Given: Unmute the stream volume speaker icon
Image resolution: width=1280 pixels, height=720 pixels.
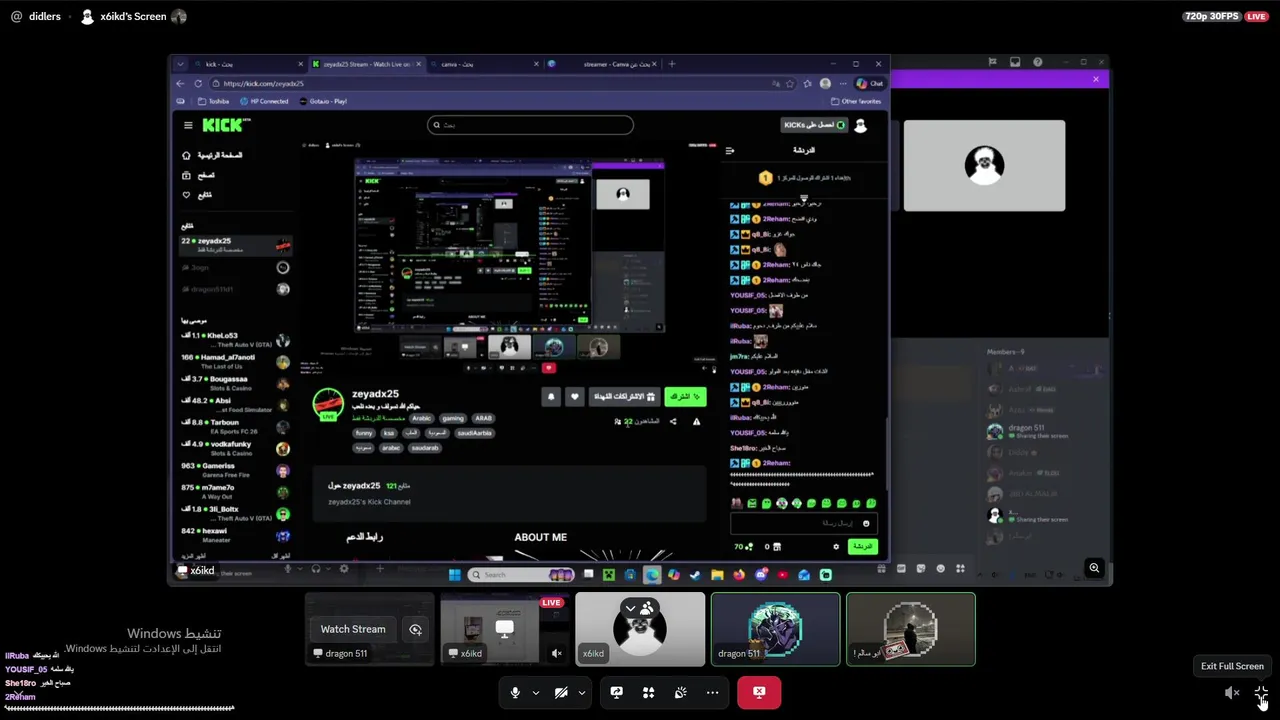Looking at the screenshot, I should (x=1232, y=692).
